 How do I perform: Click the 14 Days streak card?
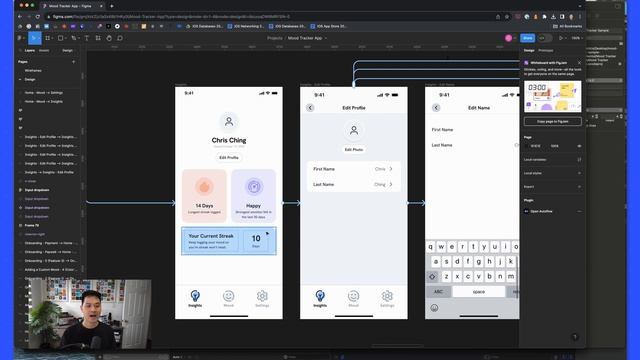[204, 196]
